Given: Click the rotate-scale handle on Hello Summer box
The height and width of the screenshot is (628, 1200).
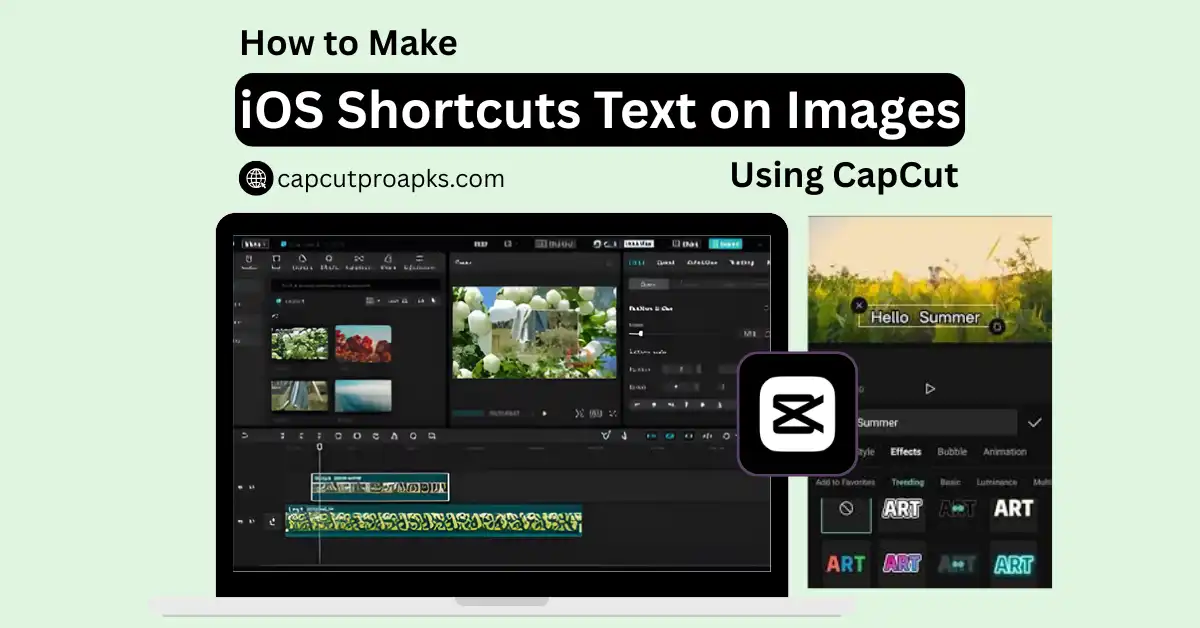Looking at the screenshot, I should click(996, 327).
